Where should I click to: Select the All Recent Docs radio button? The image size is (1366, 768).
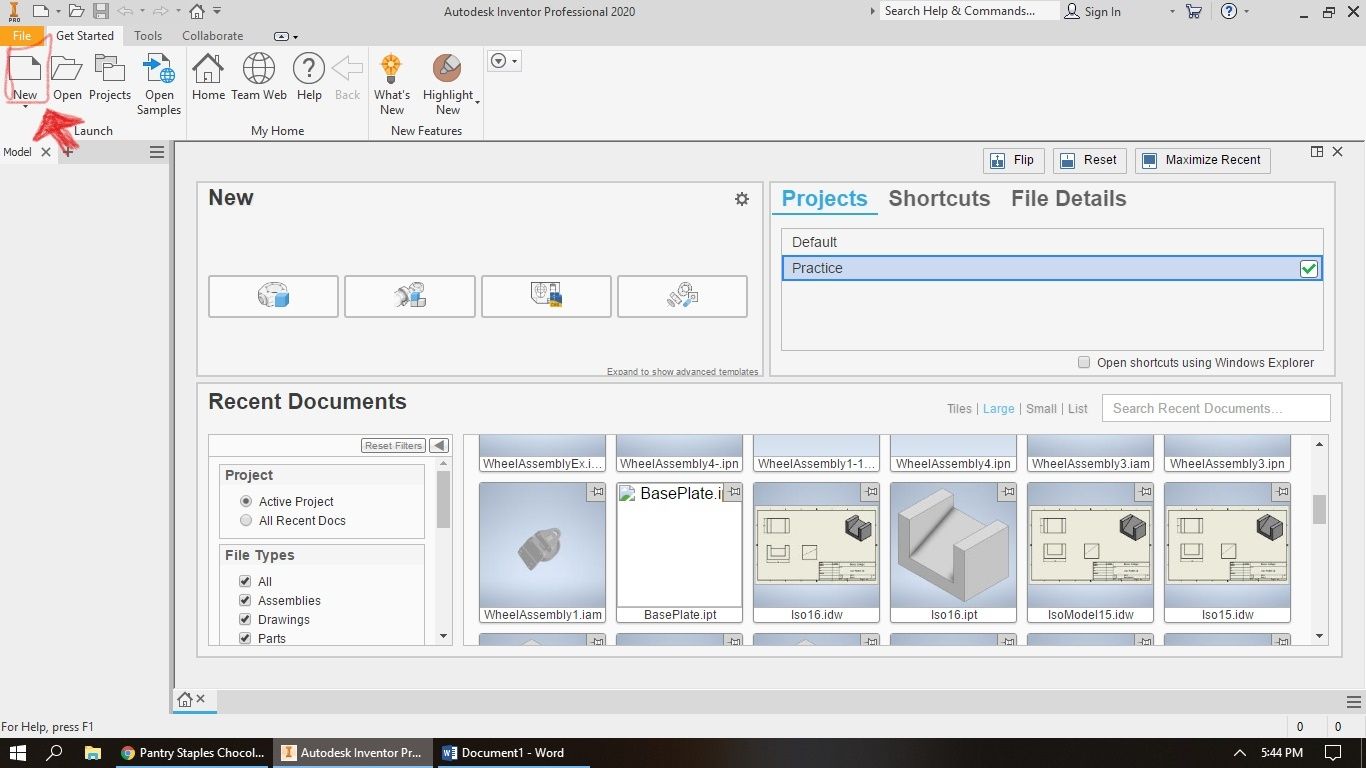(x=246, y=520)
